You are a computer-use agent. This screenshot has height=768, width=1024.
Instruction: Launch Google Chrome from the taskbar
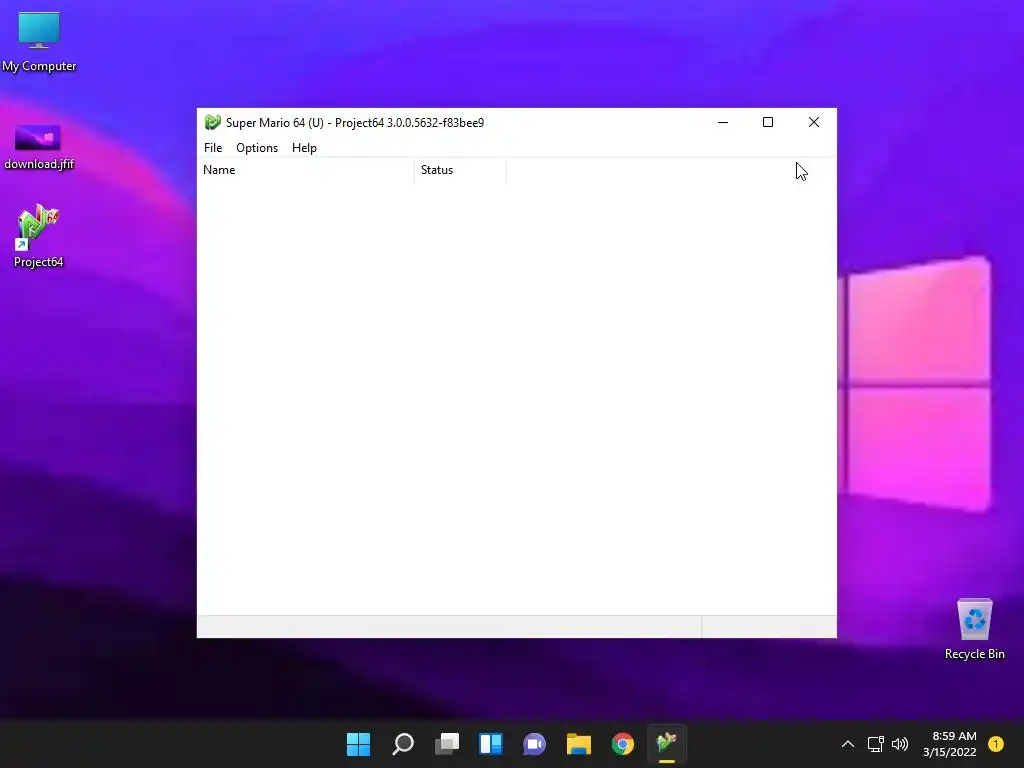[623, 744]
